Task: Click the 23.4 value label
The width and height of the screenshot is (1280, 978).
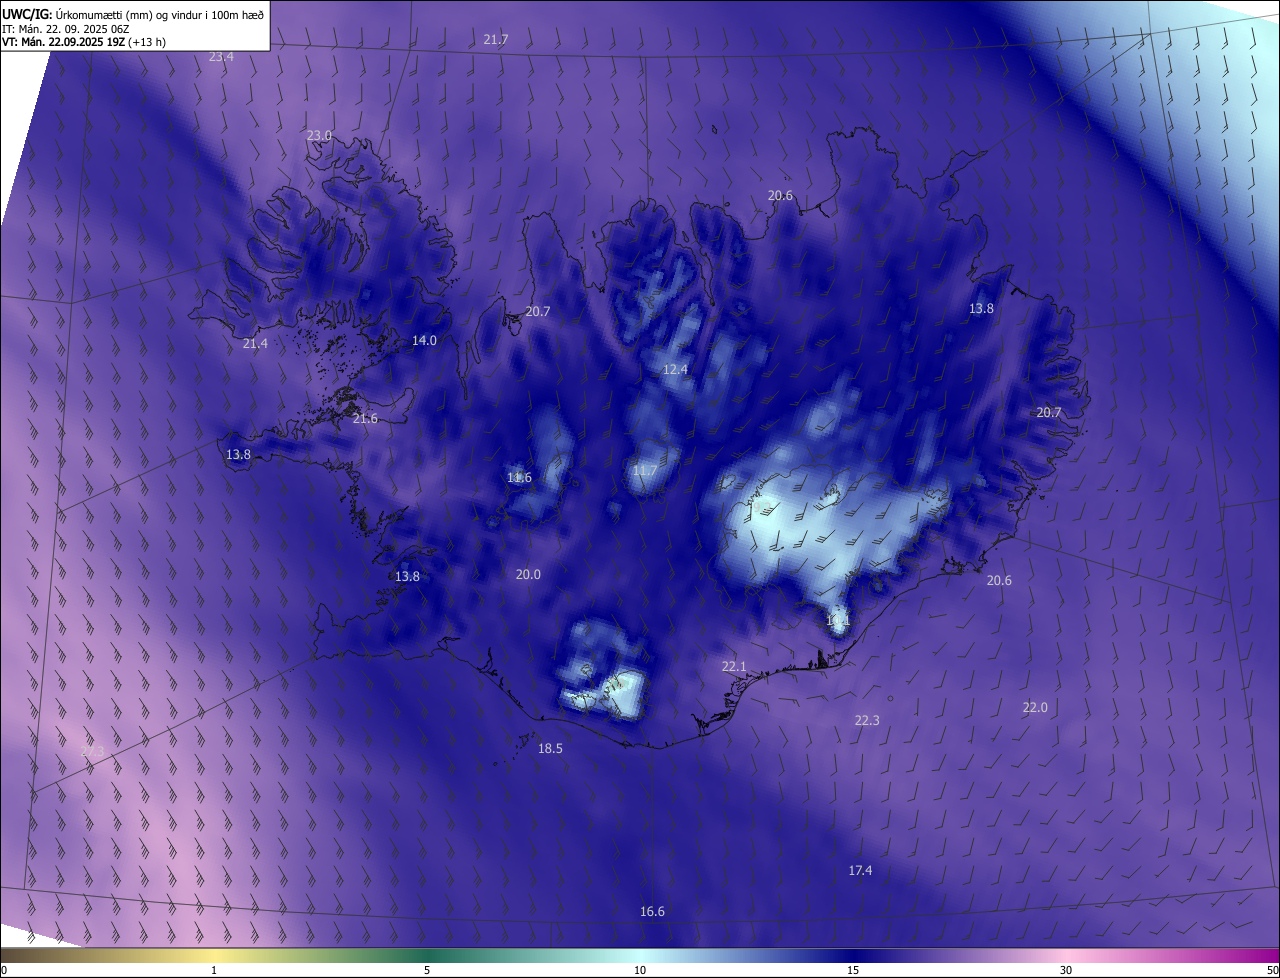Action: [x=221, y=57]
